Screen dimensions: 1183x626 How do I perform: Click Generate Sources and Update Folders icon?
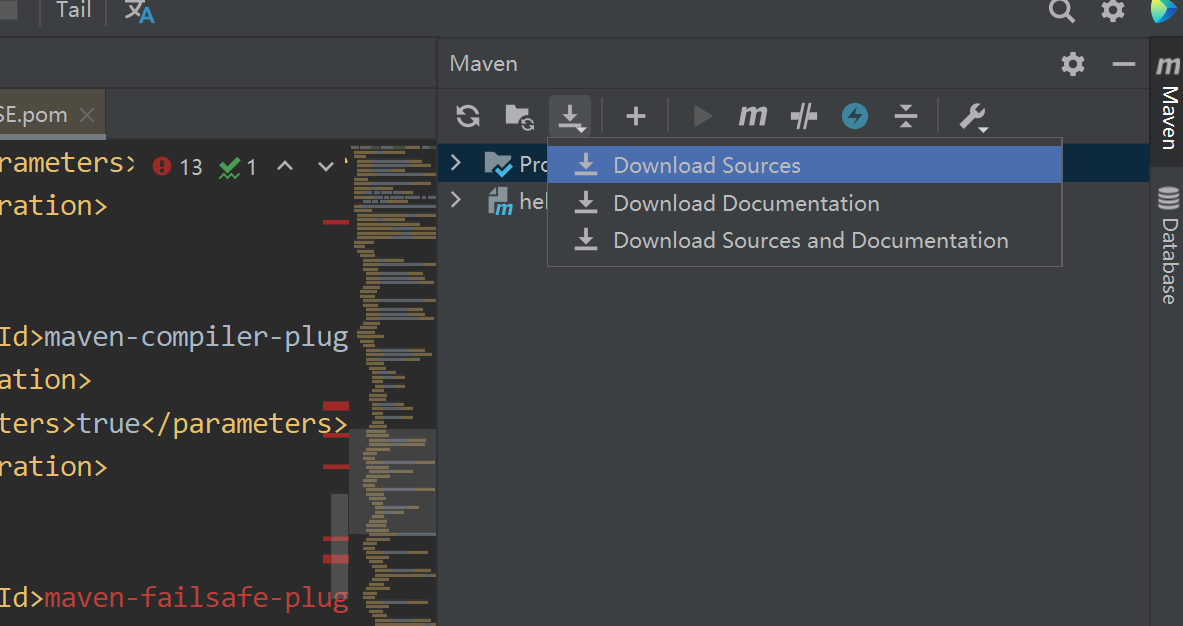(x=519, y=116)
